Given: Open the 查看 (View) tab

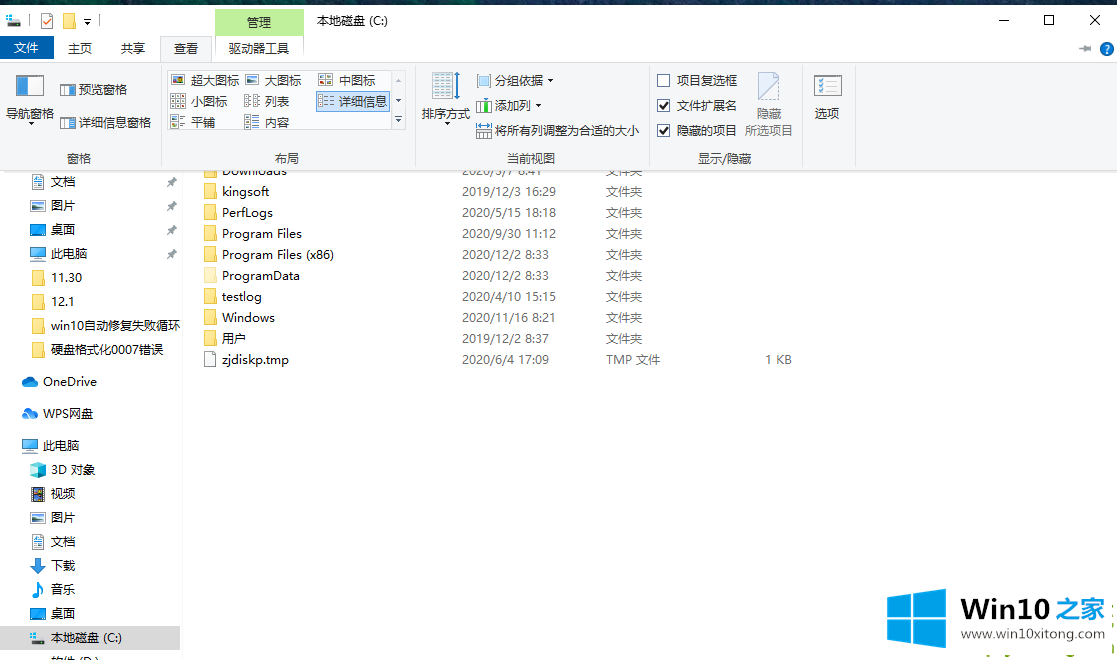Looking at the screenshot, I should (186, 48).
